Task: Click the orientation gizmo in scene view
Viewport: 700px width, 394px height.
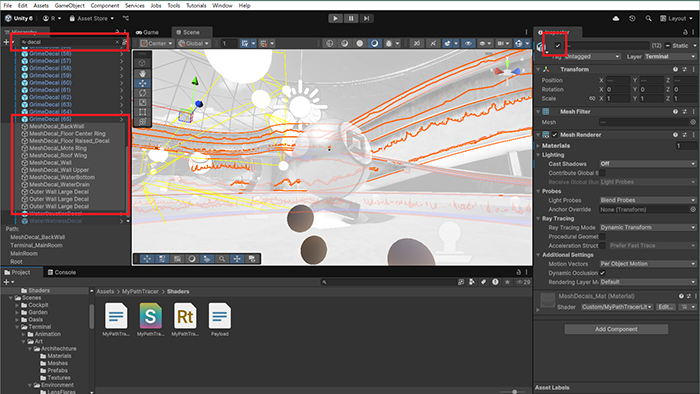Action: pyautogui.click(x=507, y=71)
